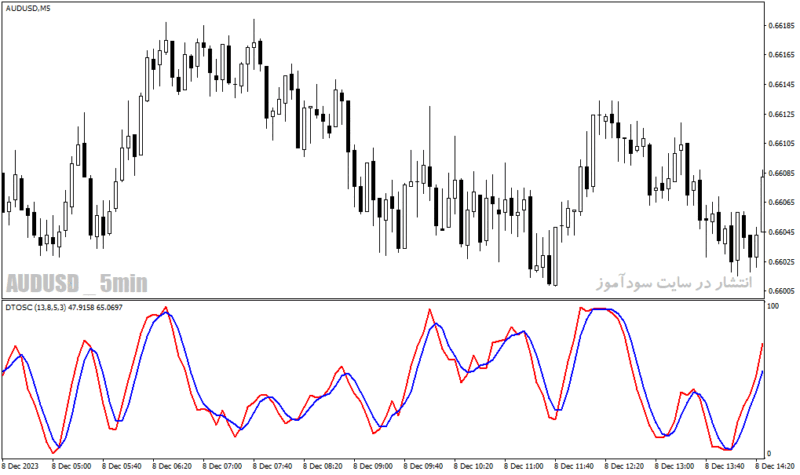The width and height of the screenshot is (800, 475).
Task: Click the AUDUSD,M5 chart title label
Action: tap(28, 8)
